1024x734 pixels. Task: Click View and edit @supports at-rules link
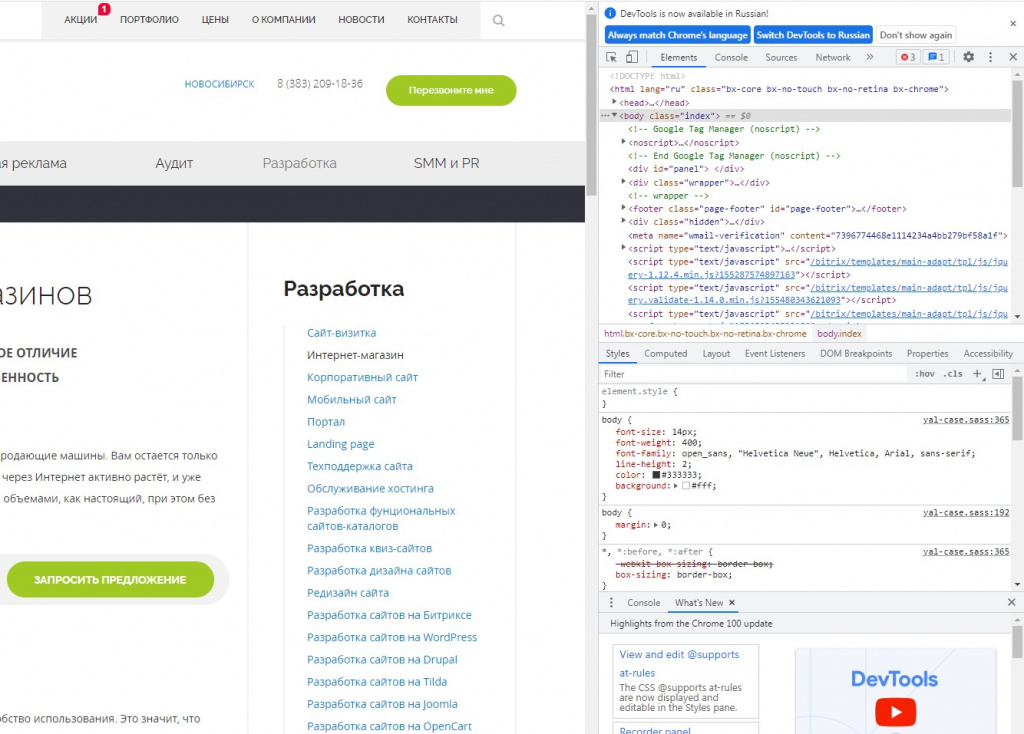679,663
